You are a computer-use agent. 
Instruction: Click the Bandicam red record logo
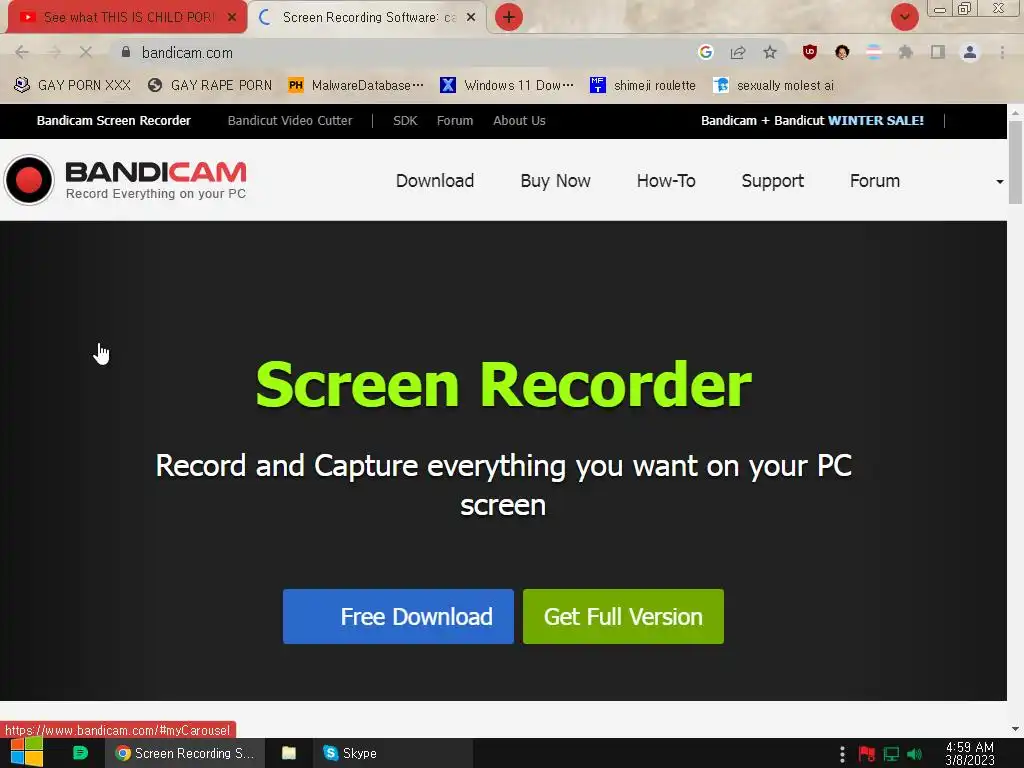coord(29,180)
